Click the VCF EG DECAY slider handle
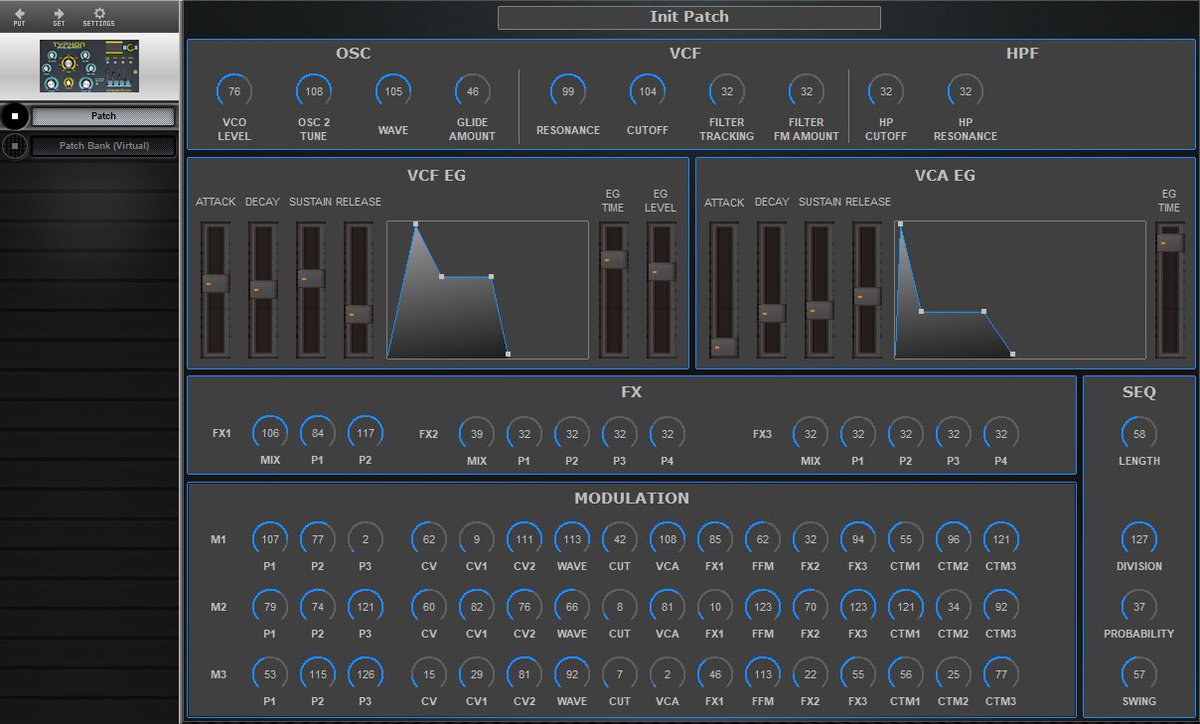Viewport: 1200px width, 724px height. (263, 290)
